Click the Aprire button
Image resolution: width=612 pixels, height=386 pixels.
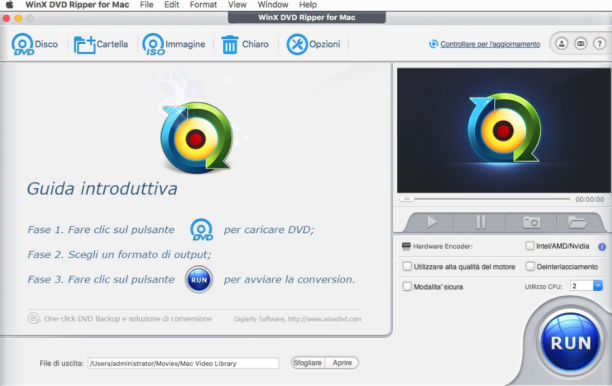click(x=342, y=363)
